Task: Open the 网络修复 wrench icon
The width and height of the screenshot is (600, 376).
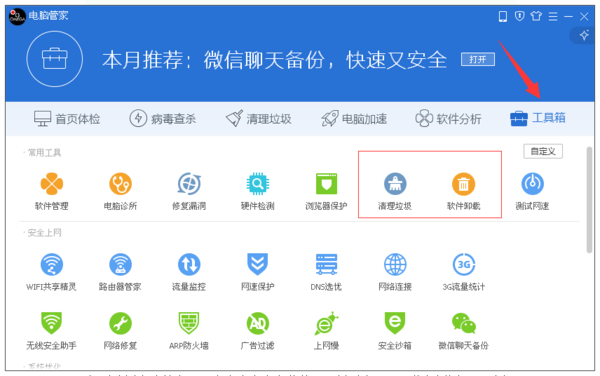Action: pos(121,323)
